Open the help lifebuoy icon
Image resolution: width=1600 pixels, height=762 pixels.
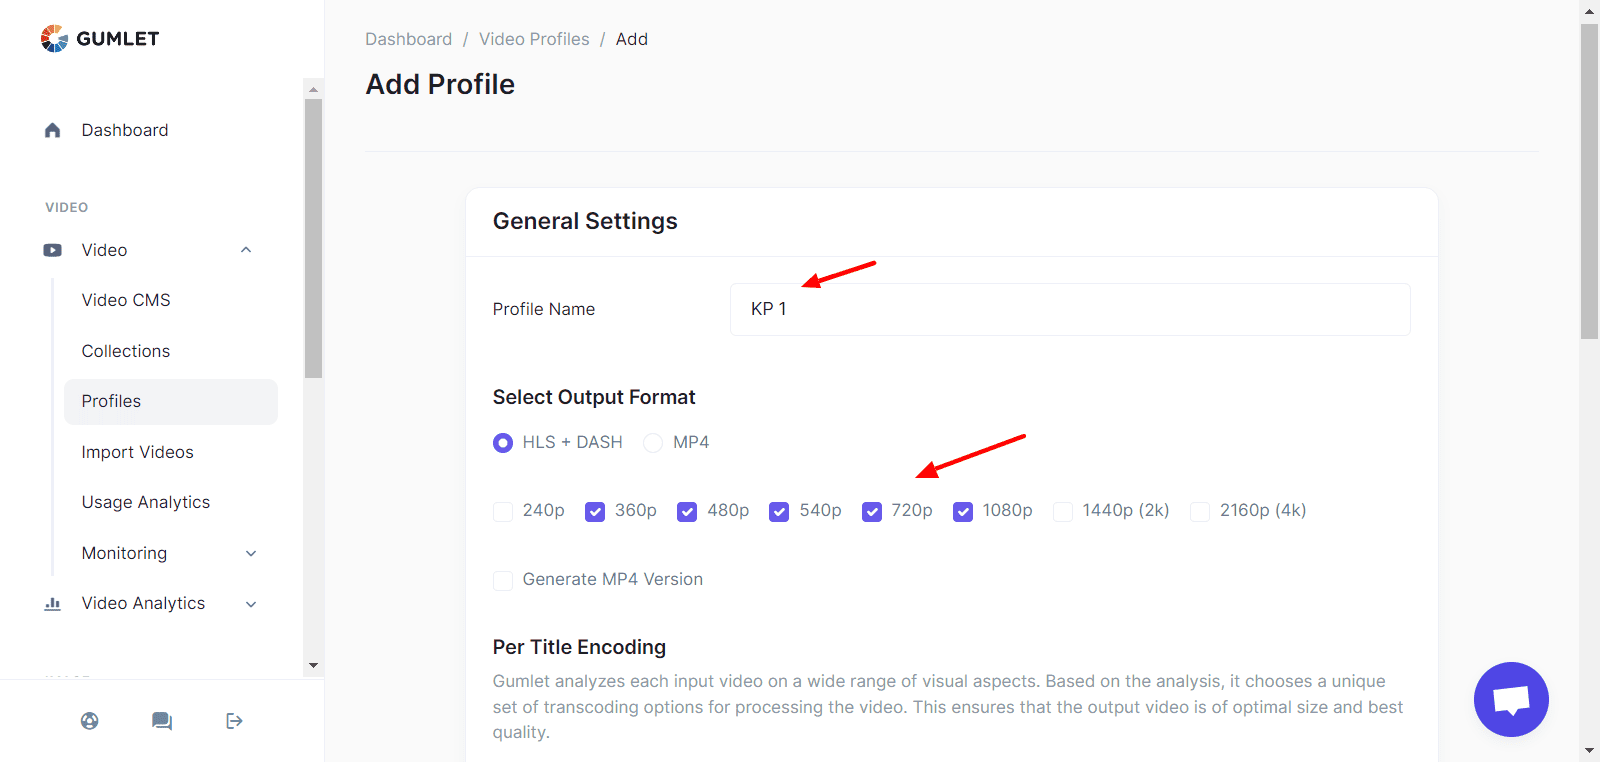[x=90, y=721]
